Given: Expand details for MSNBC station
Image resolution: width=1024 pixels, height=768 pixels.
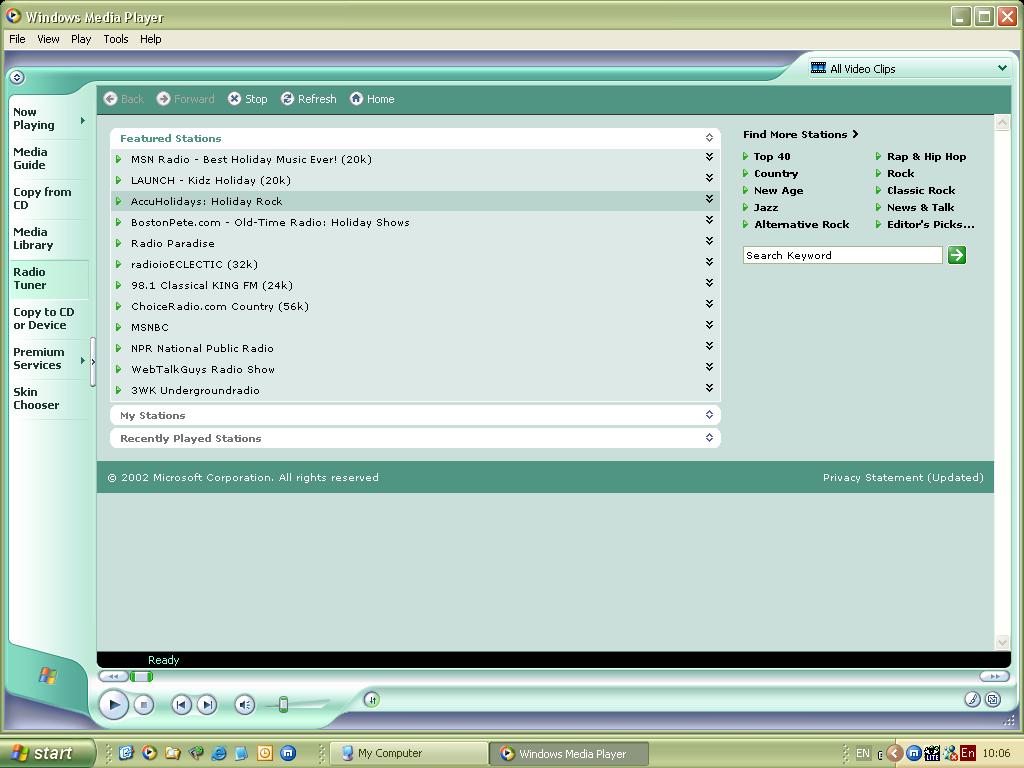Looking at the screenshot, I should (709, 325).
